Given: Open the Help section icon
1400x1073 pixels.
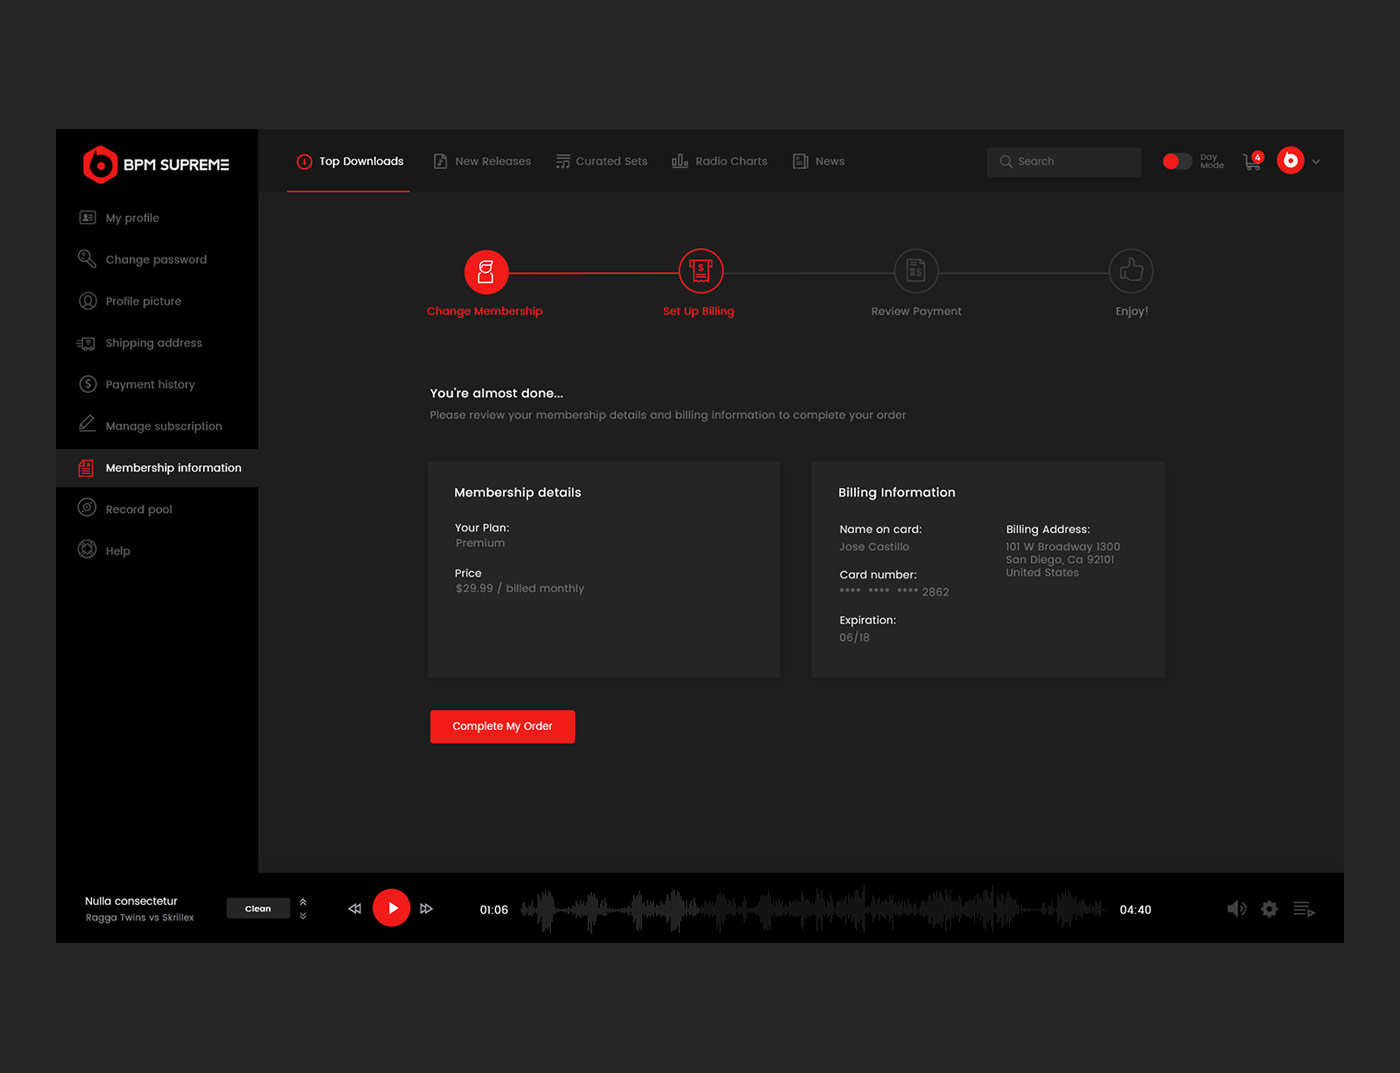Looking at the screenshot, I should (87, 550).
